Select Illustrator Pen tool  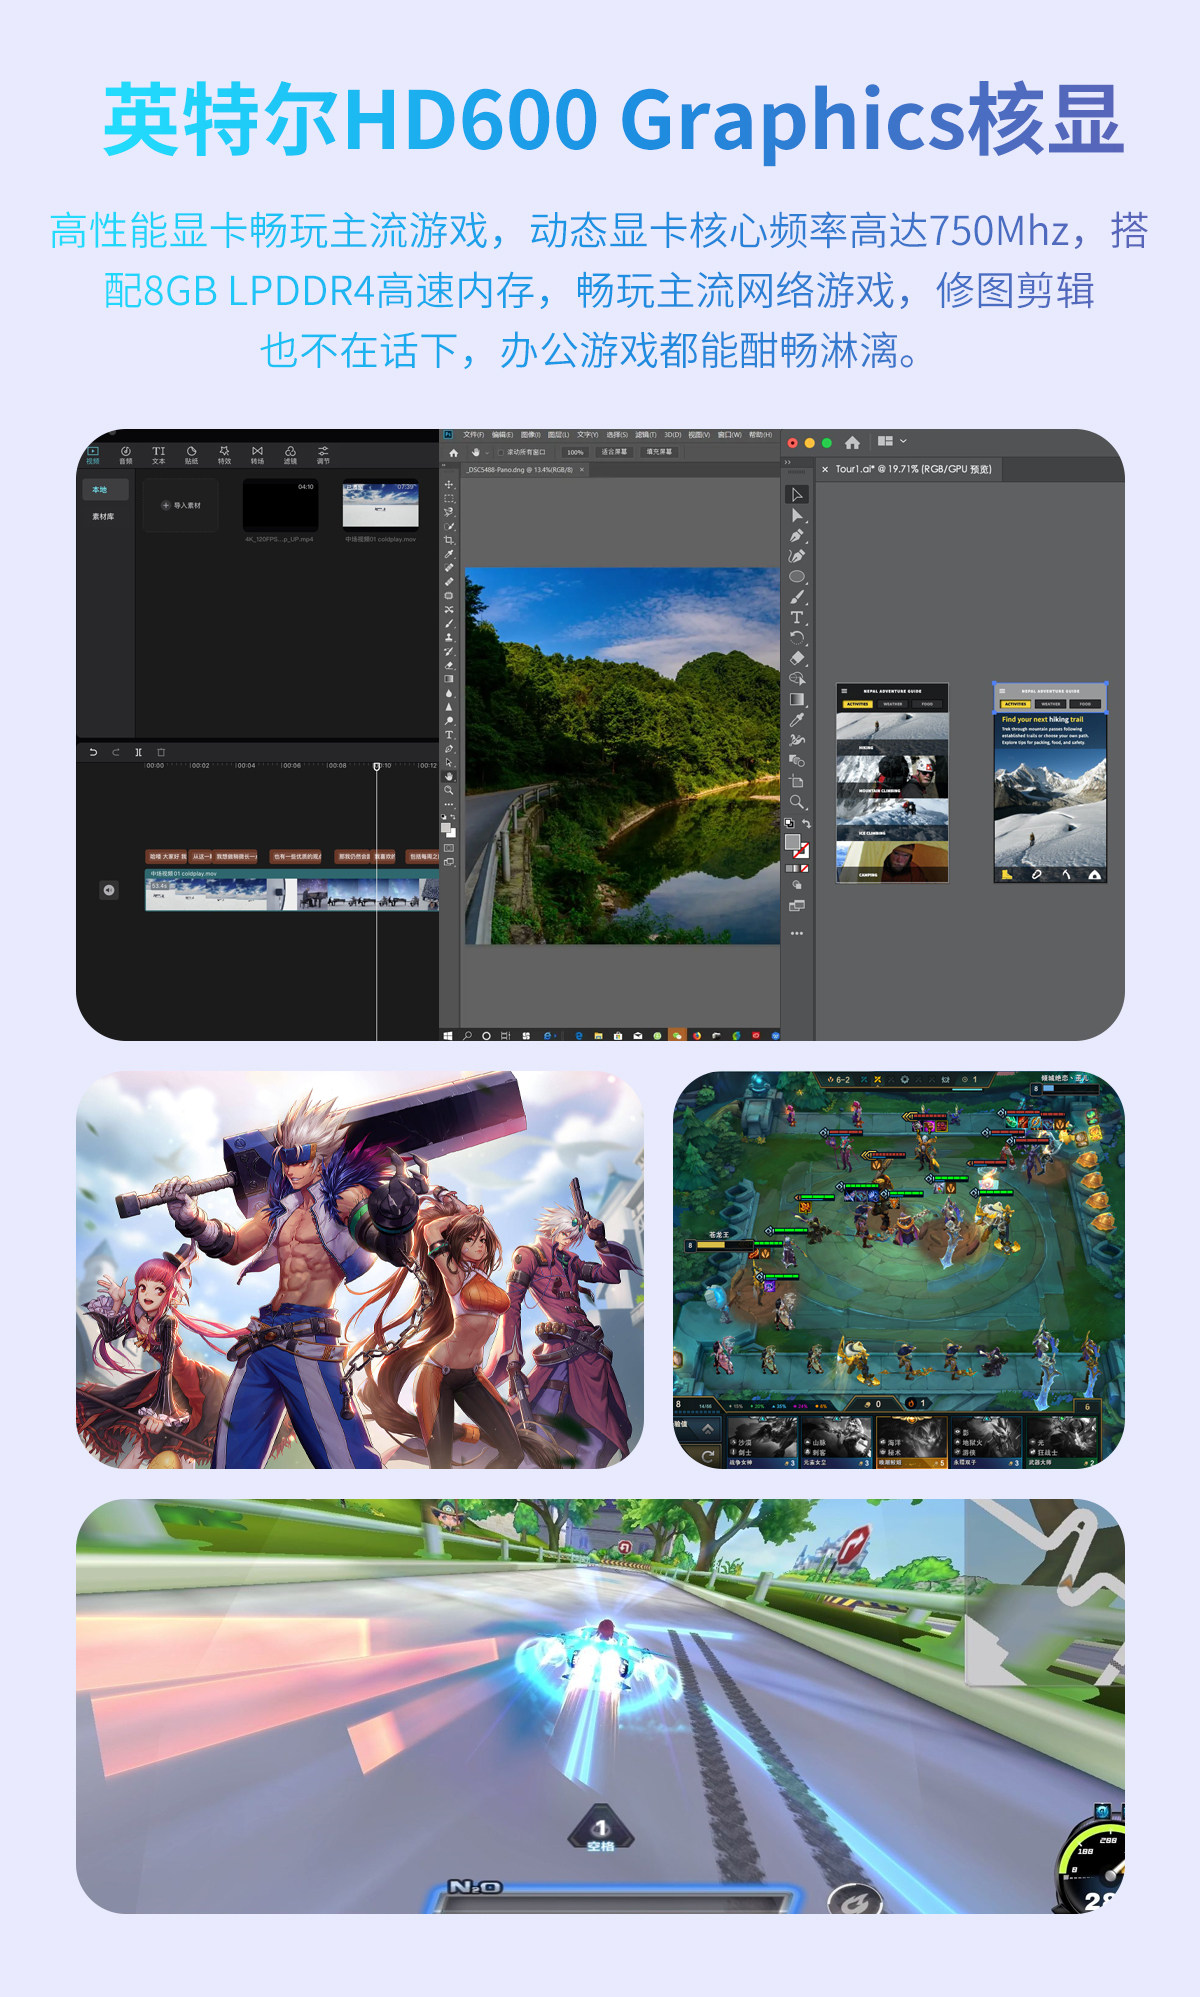click(797, 536)
